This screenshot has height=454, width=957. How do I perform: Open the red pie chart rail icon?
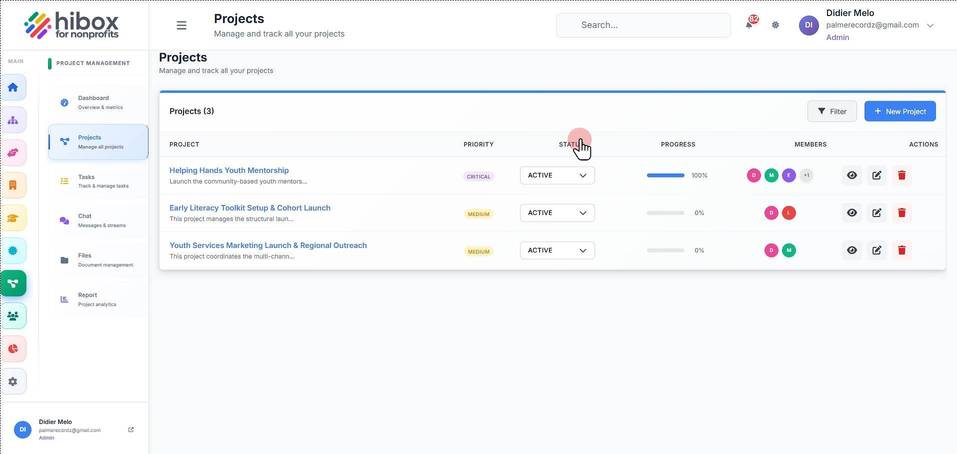pos(13,348)
